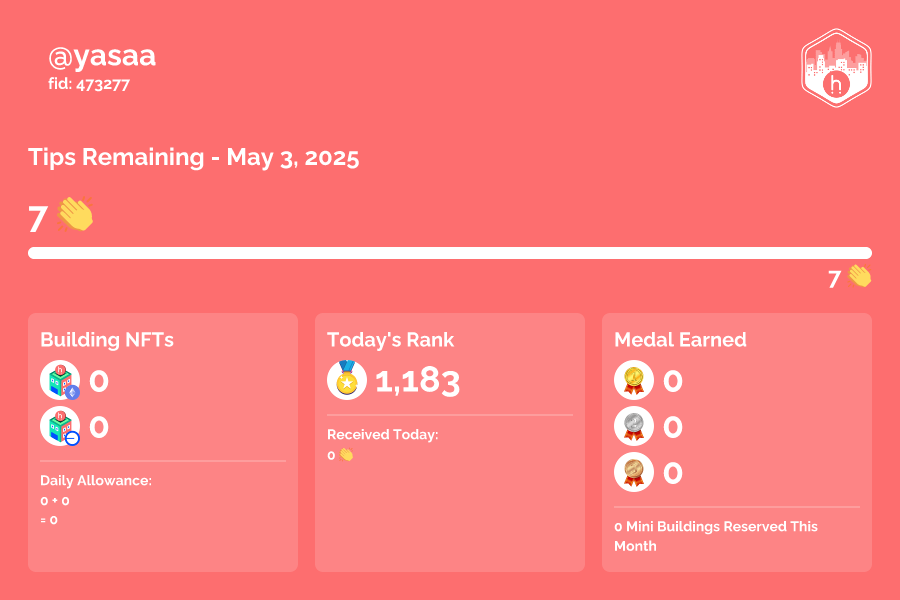Click the Daily Allowance label
This screenshot has width=900, height=600.
96,481
